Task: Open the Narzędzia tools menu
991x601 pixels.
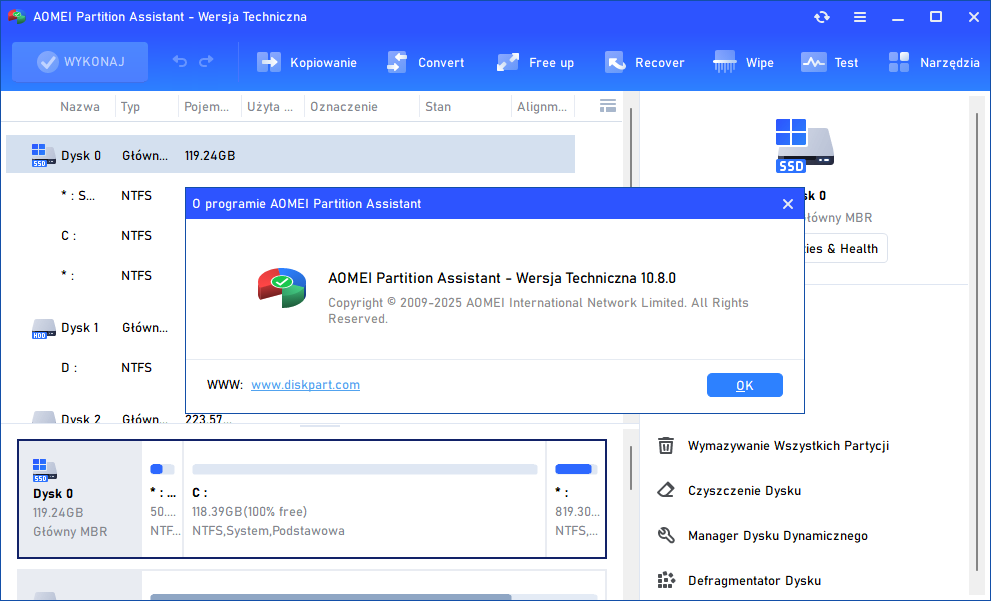Action: point(933,63)
